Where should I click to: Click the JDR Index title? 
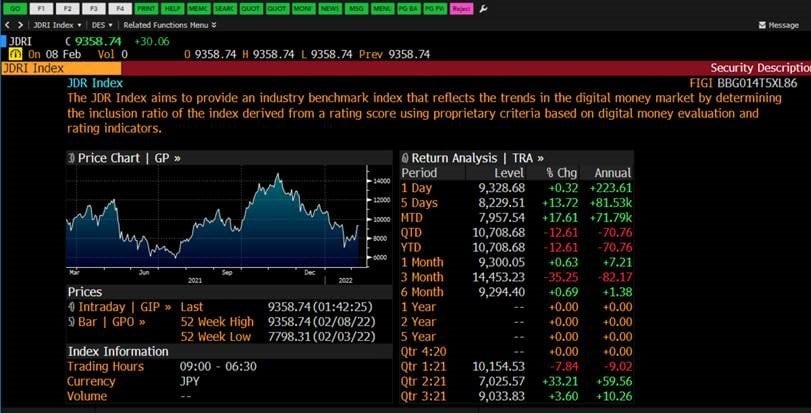[95, 83]
